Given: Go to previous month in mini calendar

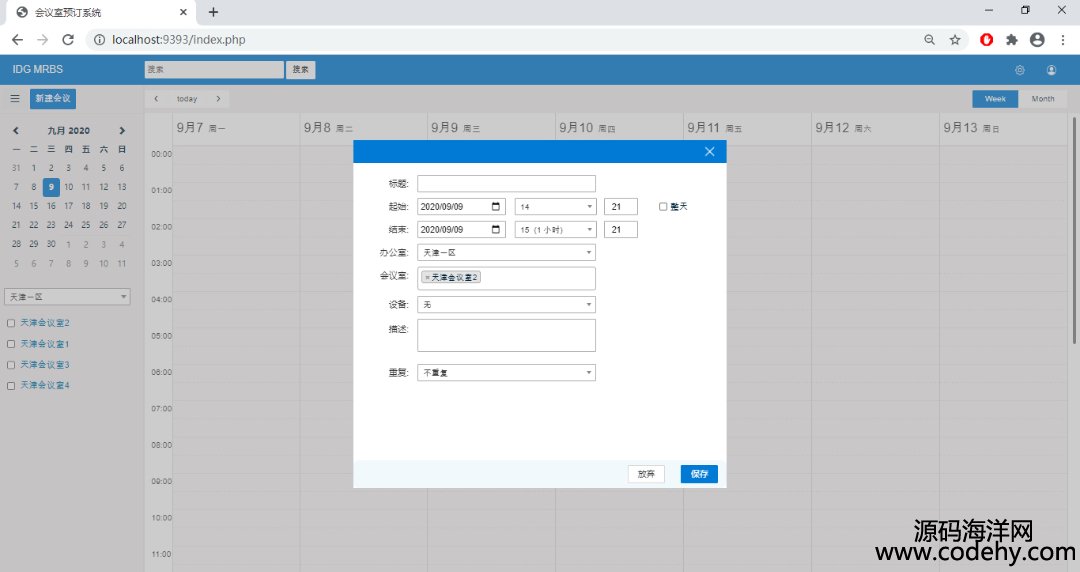Looking at the screenshot, I should [16, 131].
